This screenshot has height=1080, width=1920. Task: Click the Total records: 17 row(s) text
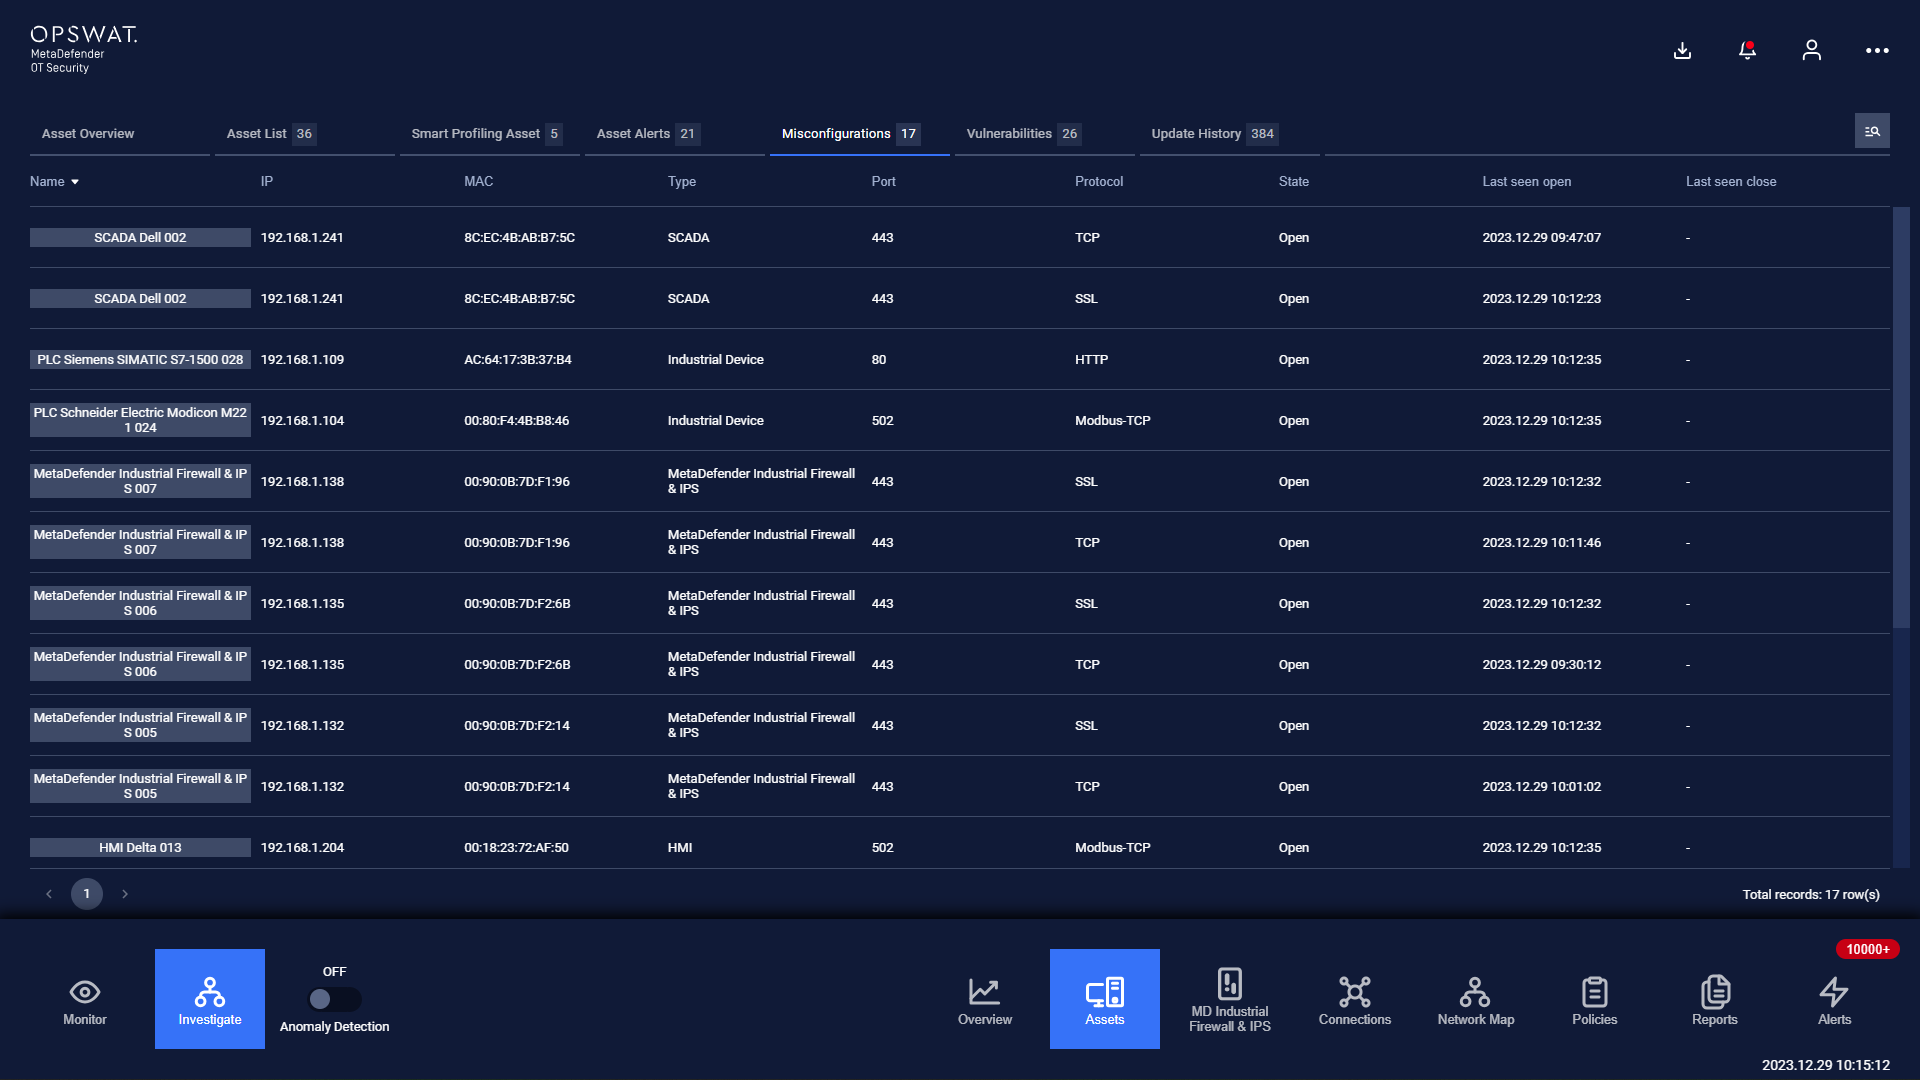point(1811,895)
